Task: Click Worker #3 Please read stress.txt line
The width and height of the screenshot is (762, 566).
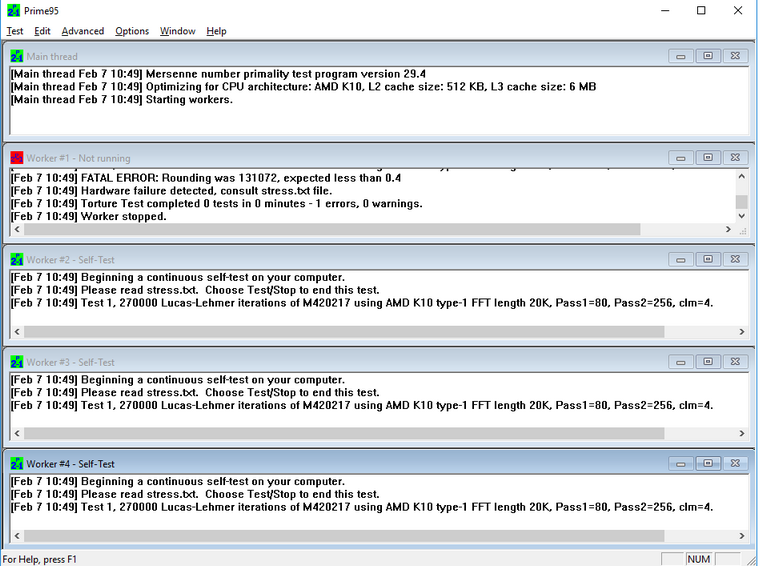Action: 195,393
